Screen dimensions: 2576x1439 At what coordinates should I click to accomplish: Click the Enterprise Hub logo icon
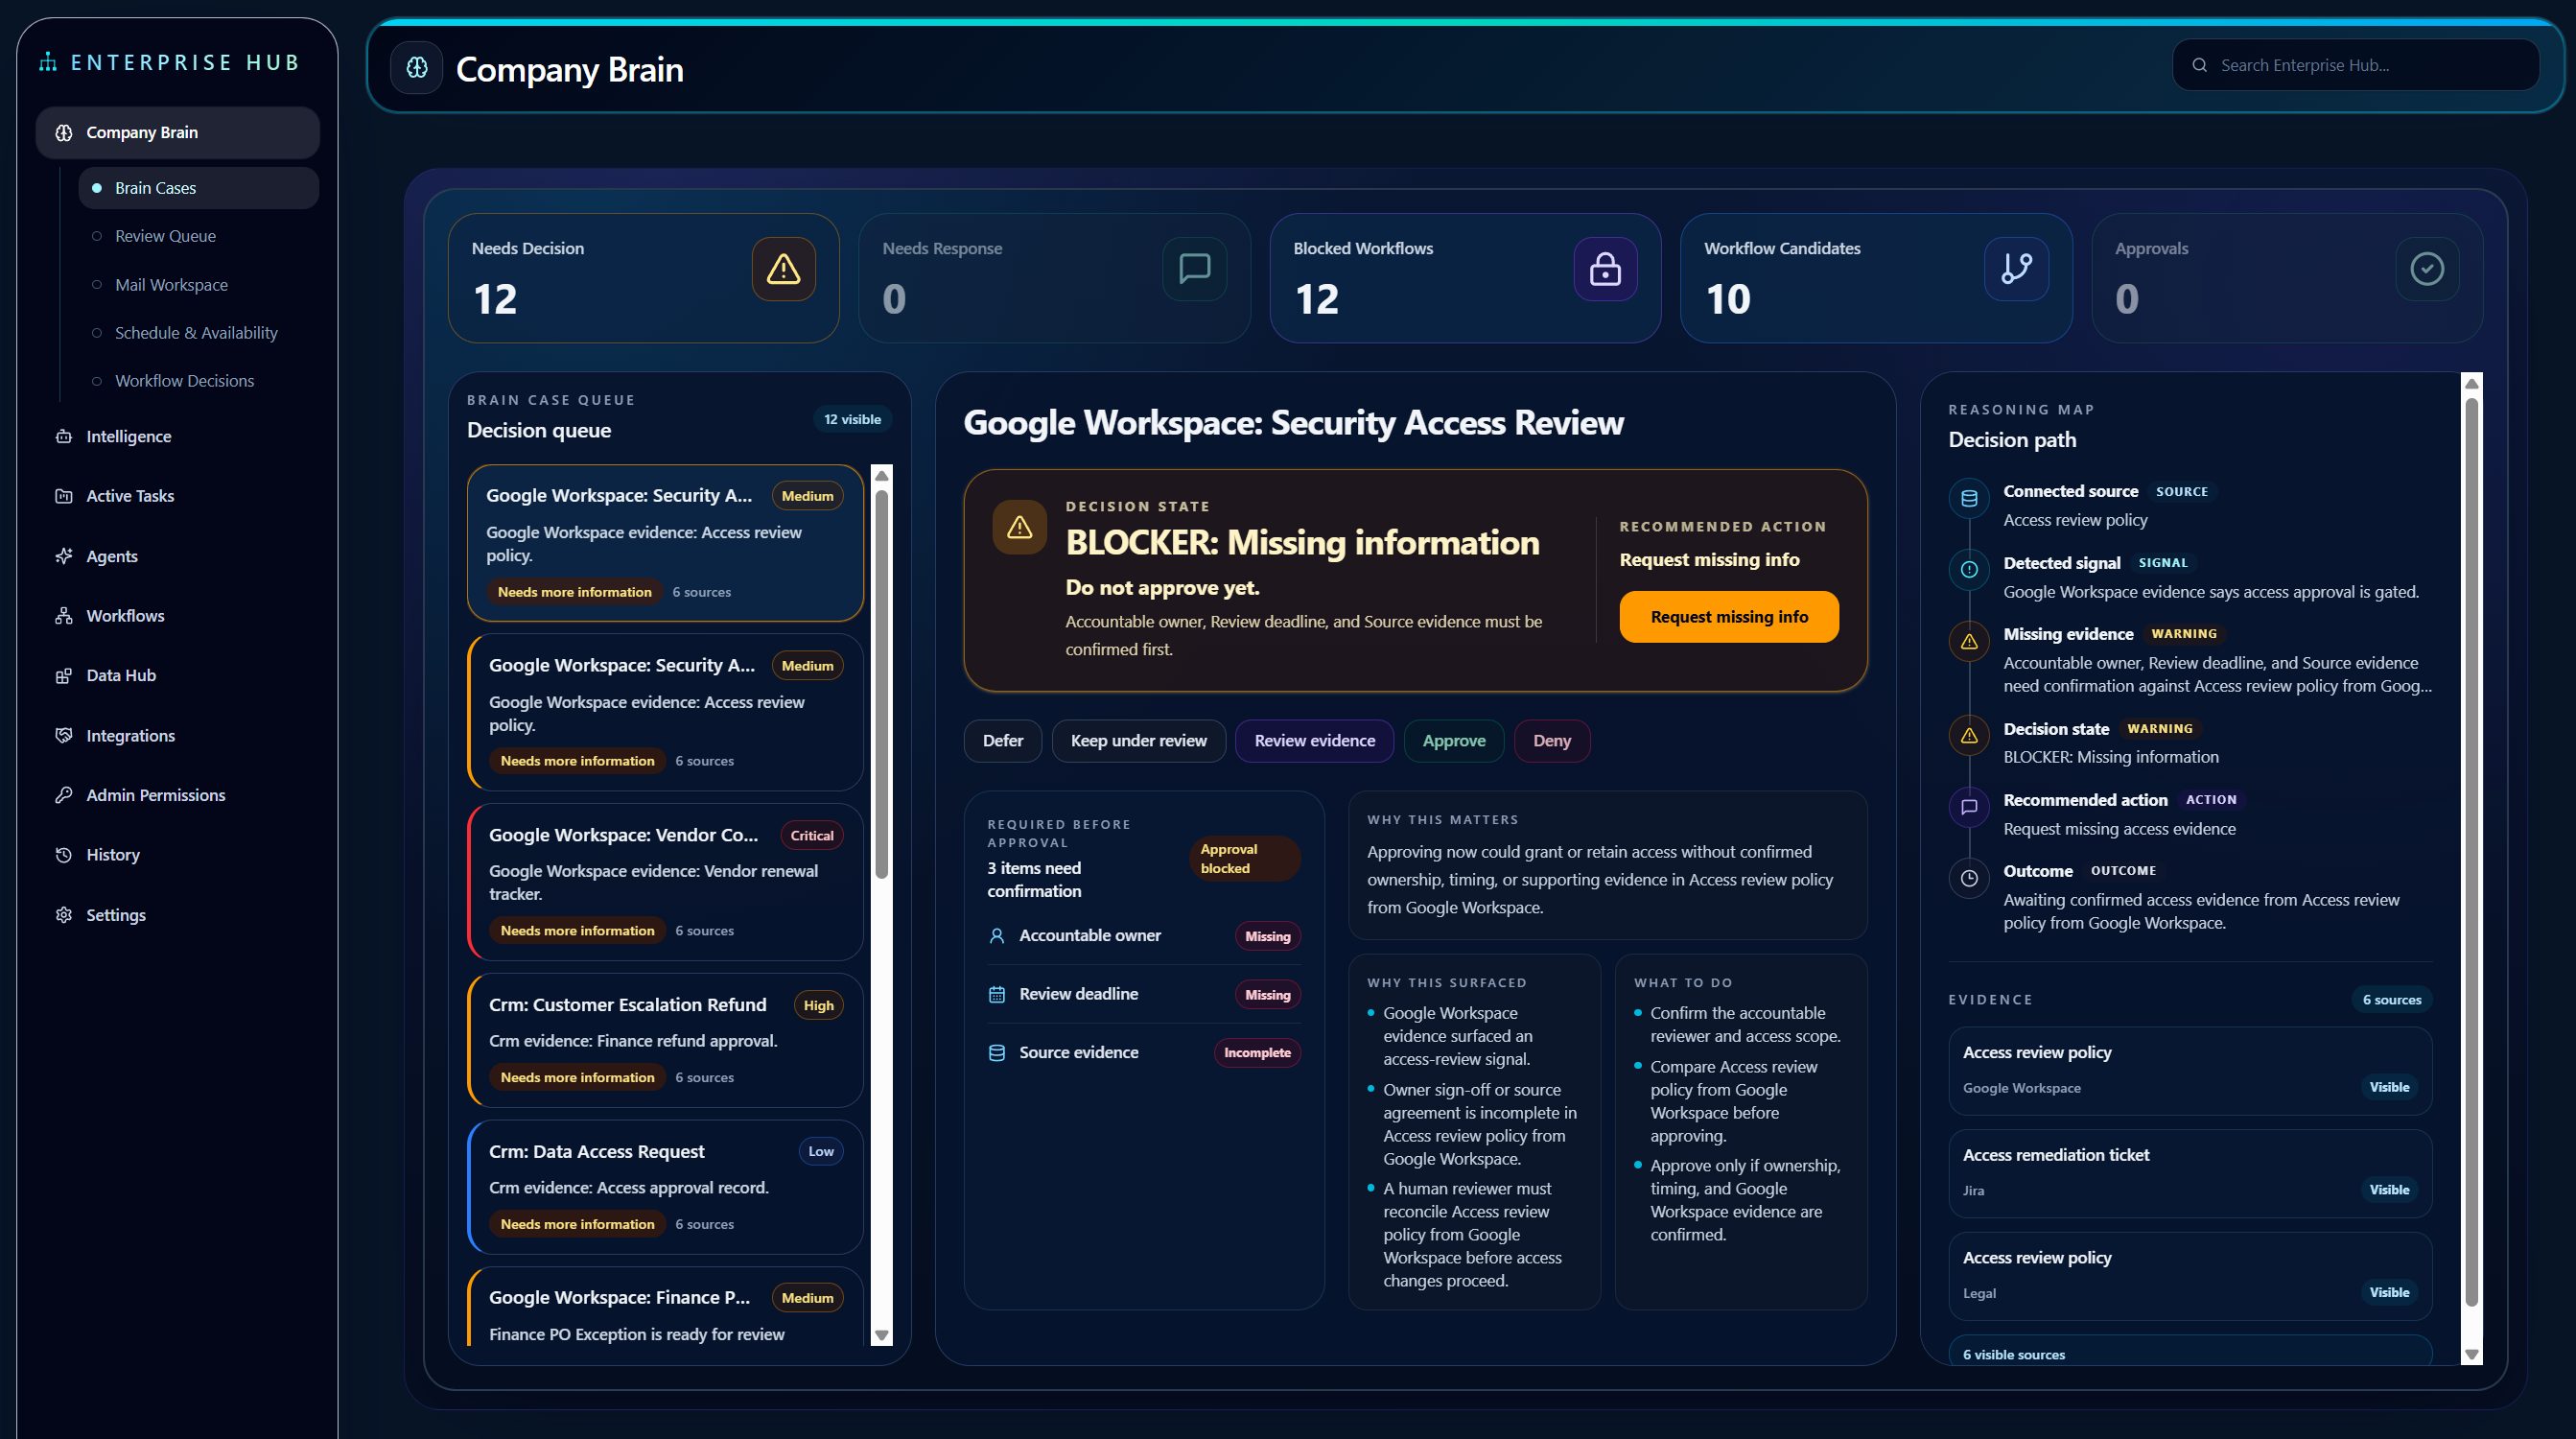click(x=48, y=62)
